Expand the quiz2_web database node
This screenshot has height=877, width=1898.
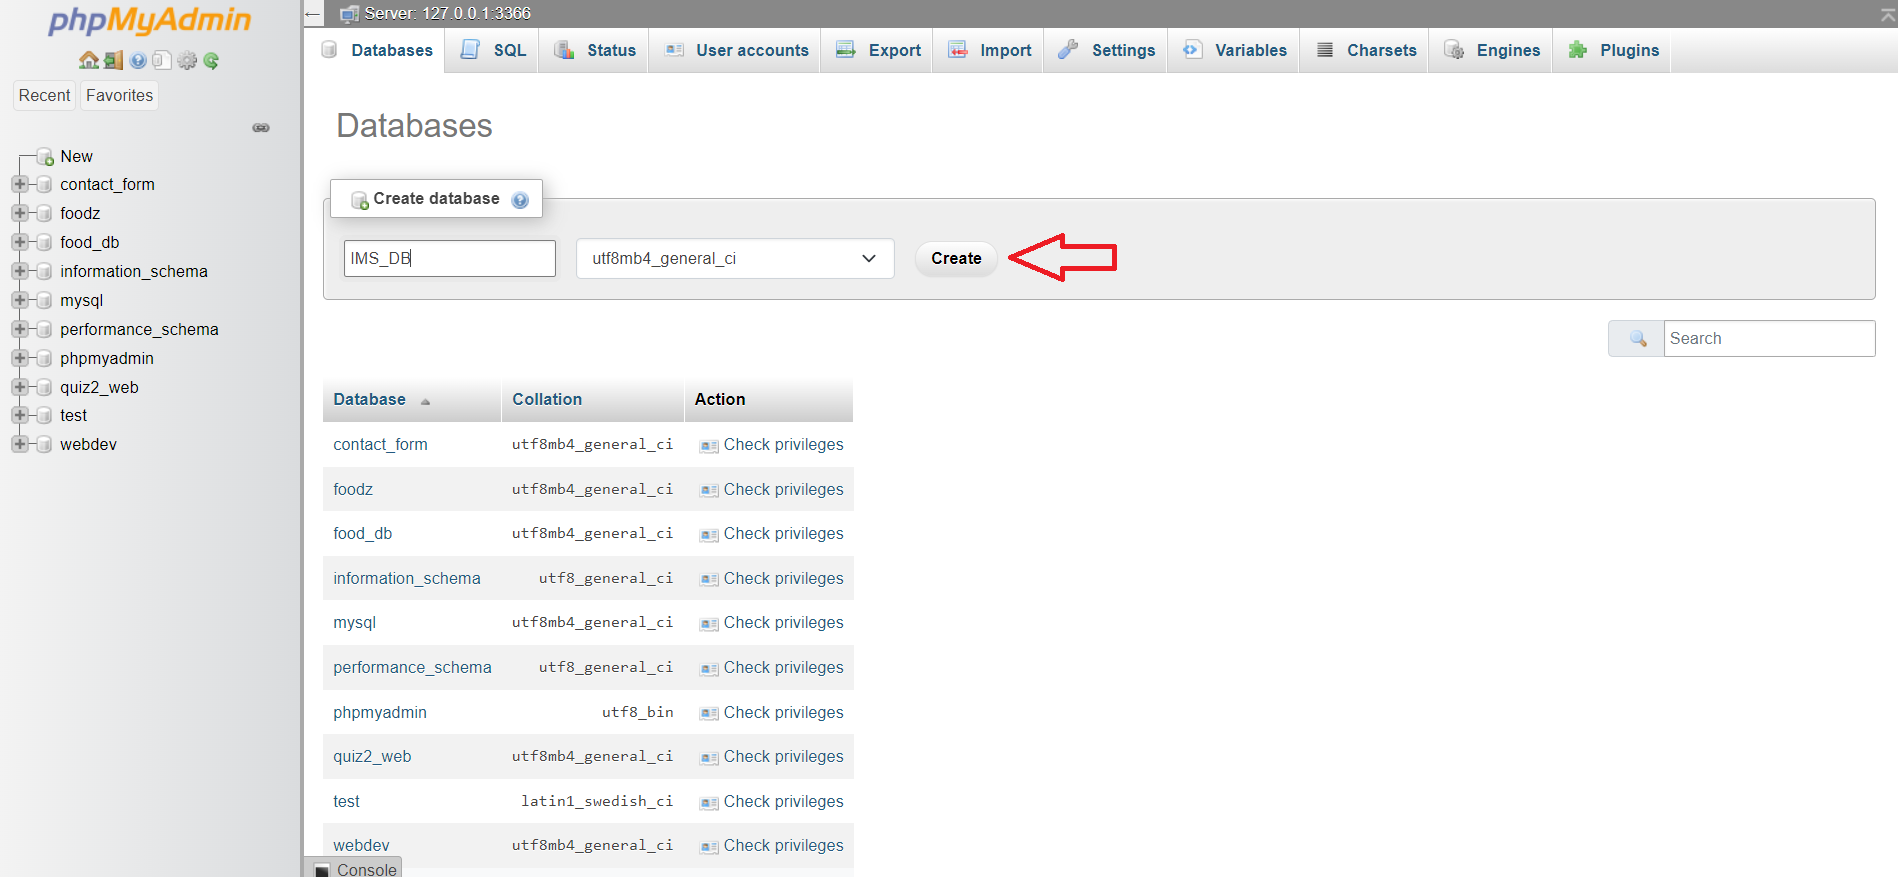19,387
